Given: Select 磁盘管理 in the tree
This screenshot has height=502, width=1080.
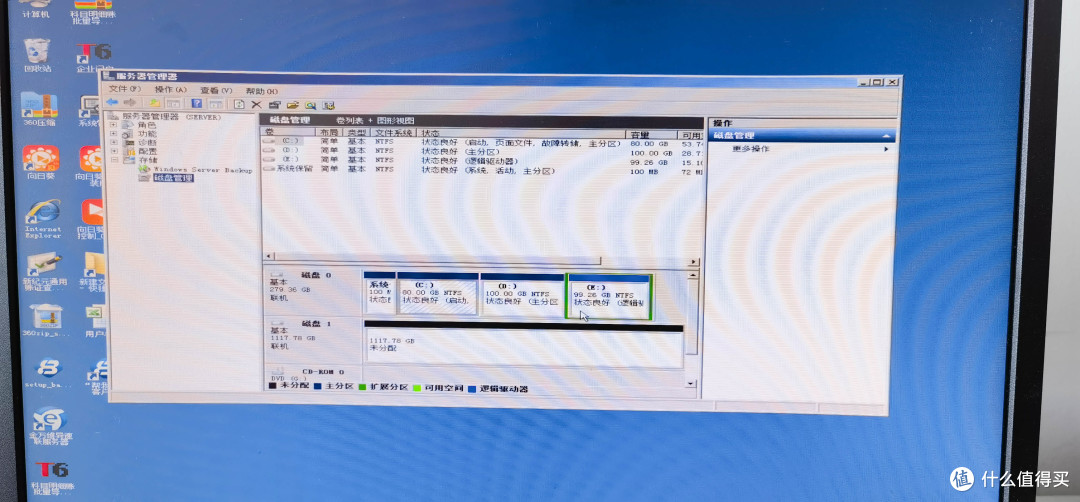Looking at the screenshot, I should (173, 178).
